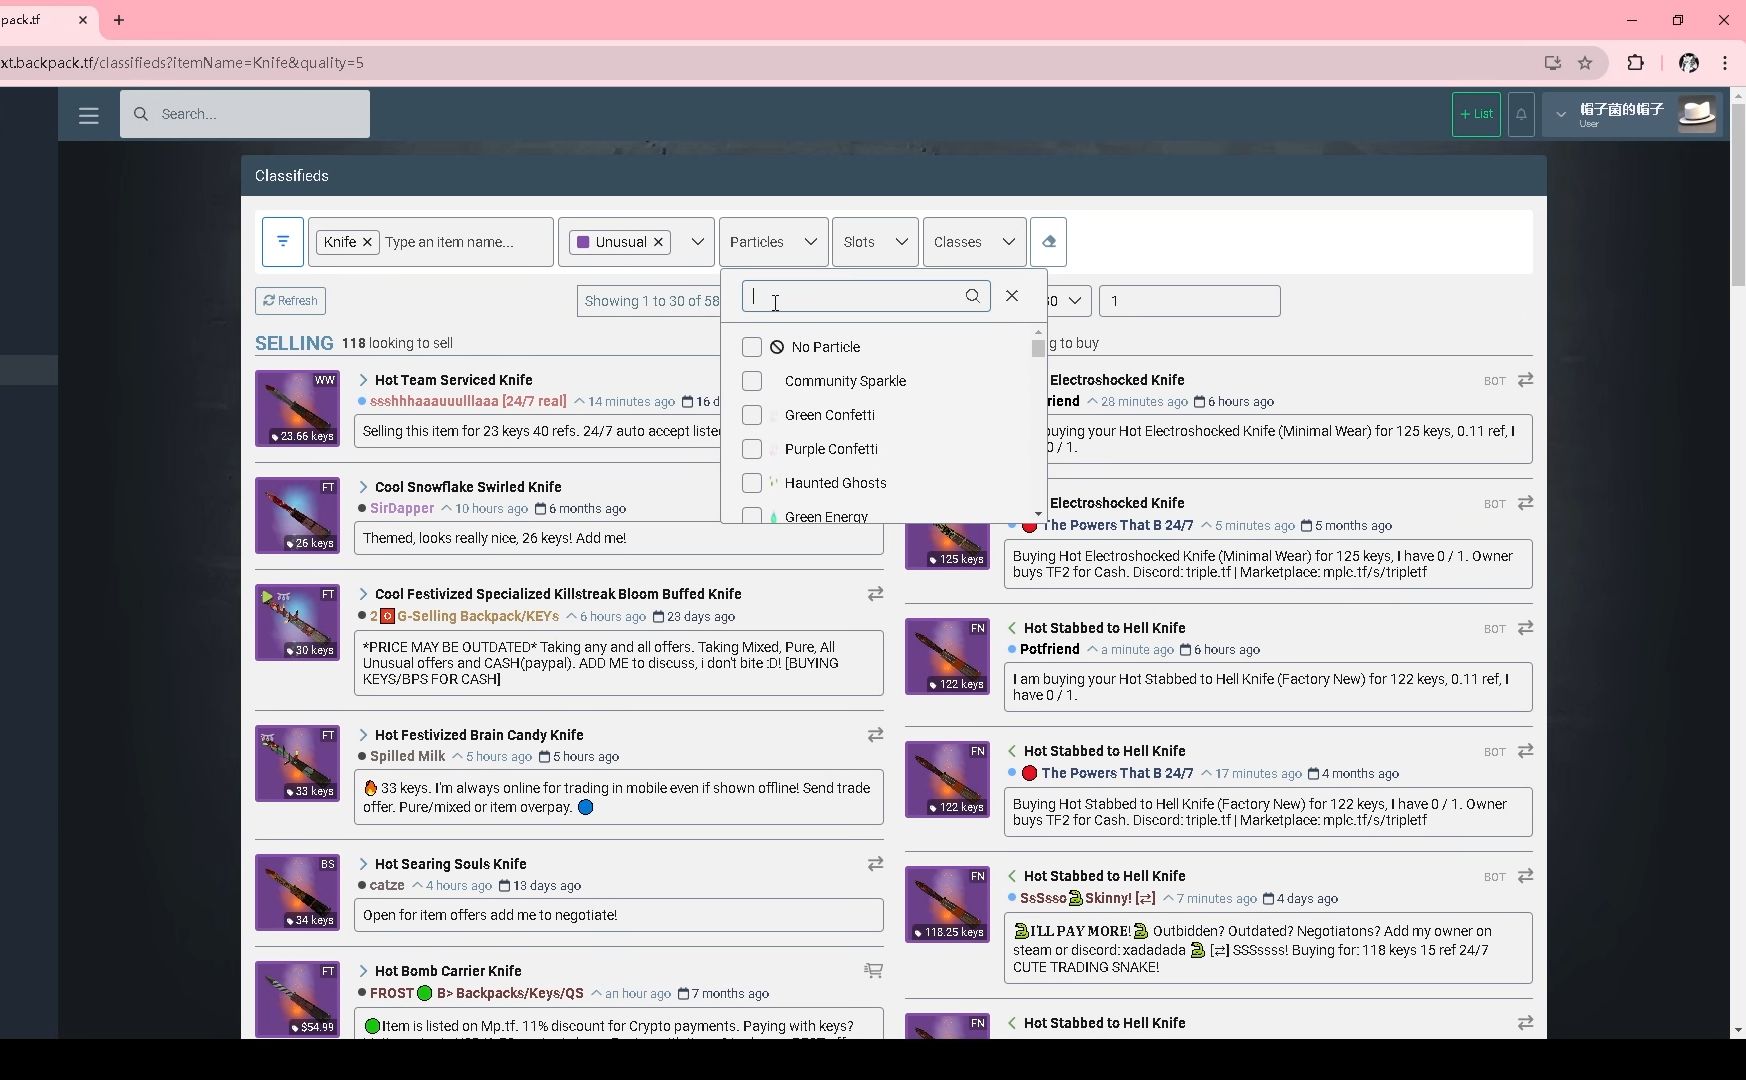Click the trade offer icon for Cool Festivized Bloom Buffed Knife
1746x1080 pixels.
point(875,594)
